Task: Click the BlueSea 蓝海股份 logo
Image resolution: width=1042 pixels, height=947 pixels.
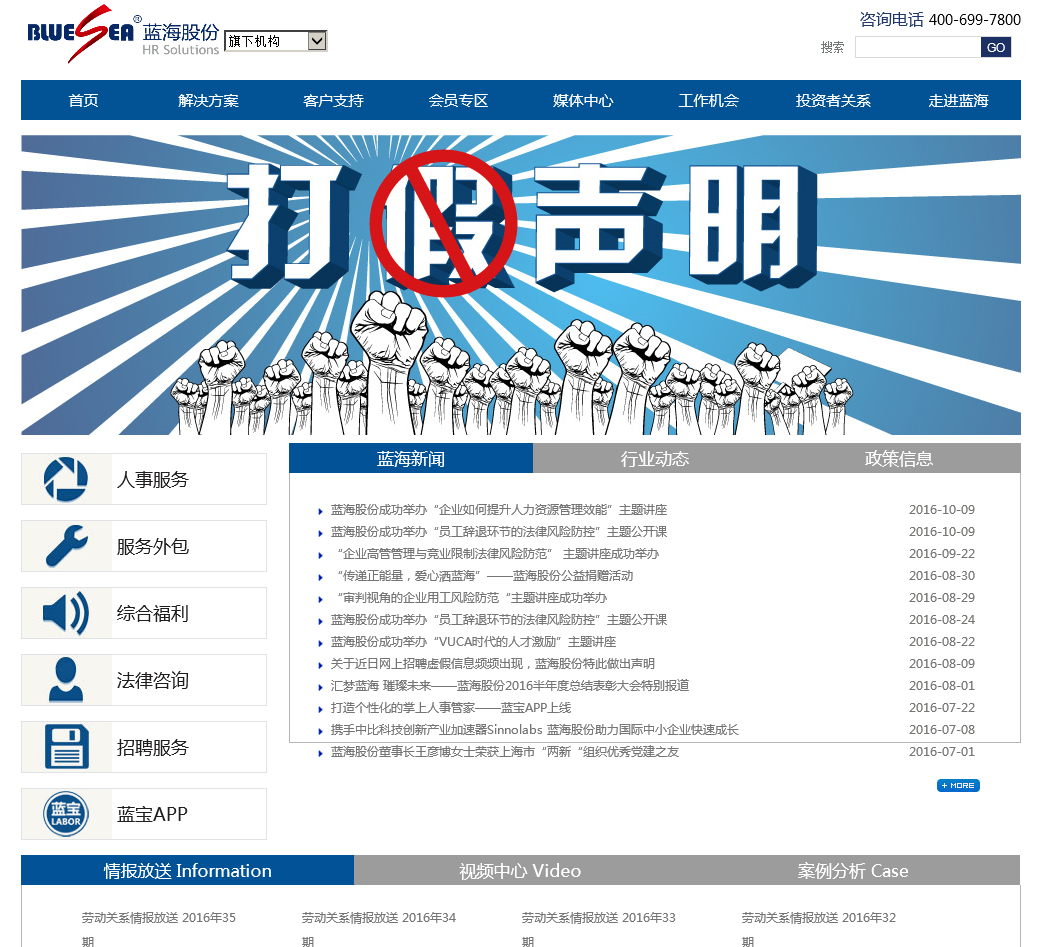Action: (124, 33)
